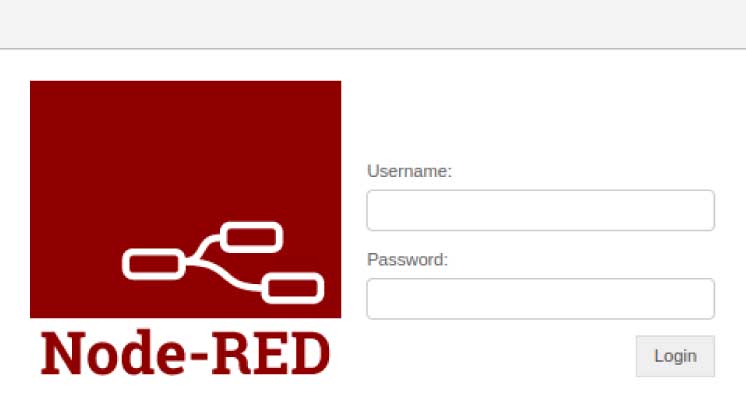The image size is (746, 401).
Task: Click the word "RED" in the wordmark
Action: pos(271,353)
